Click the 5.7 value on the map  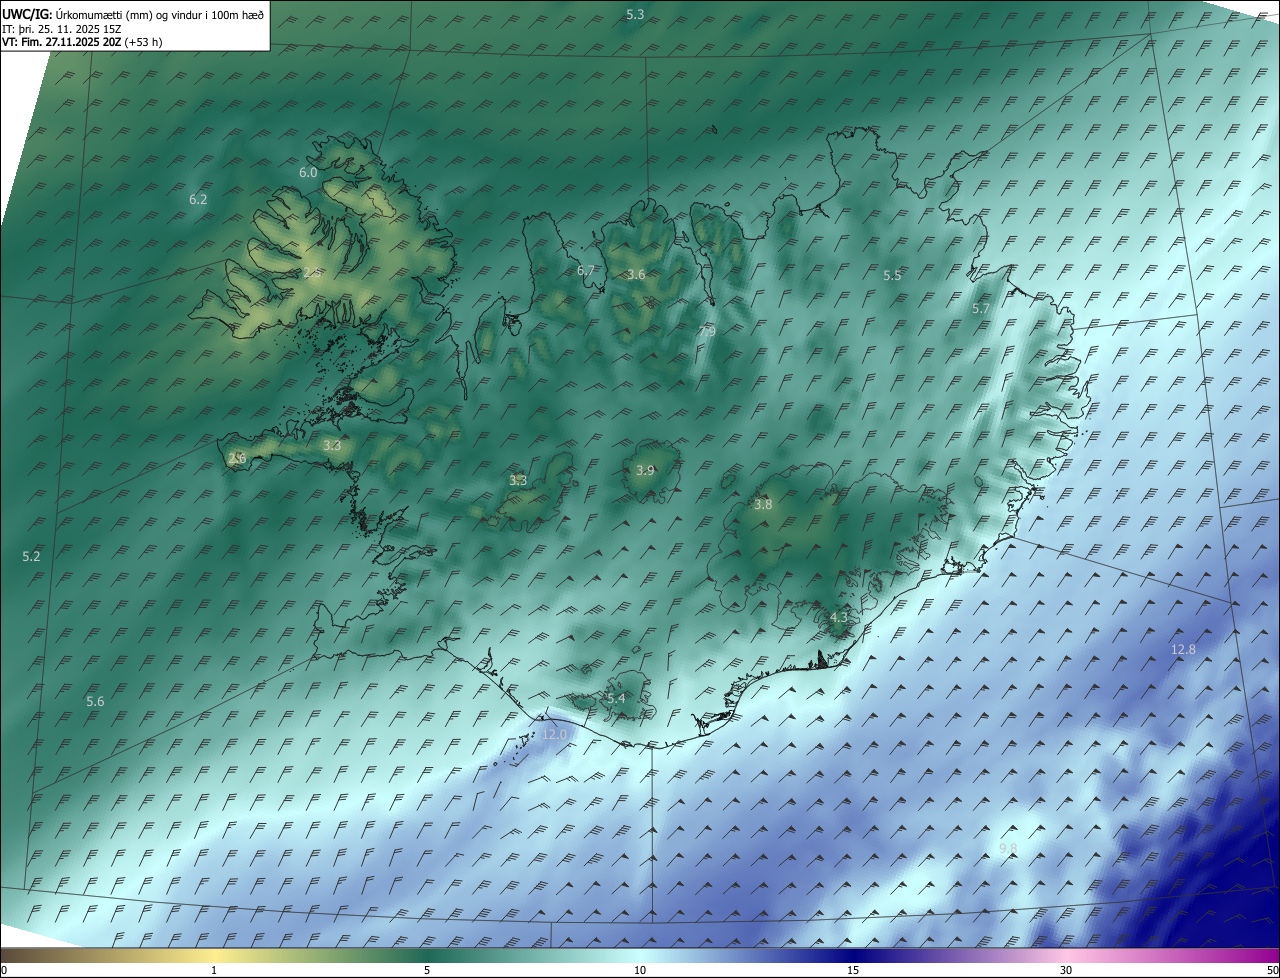(981, 309)
